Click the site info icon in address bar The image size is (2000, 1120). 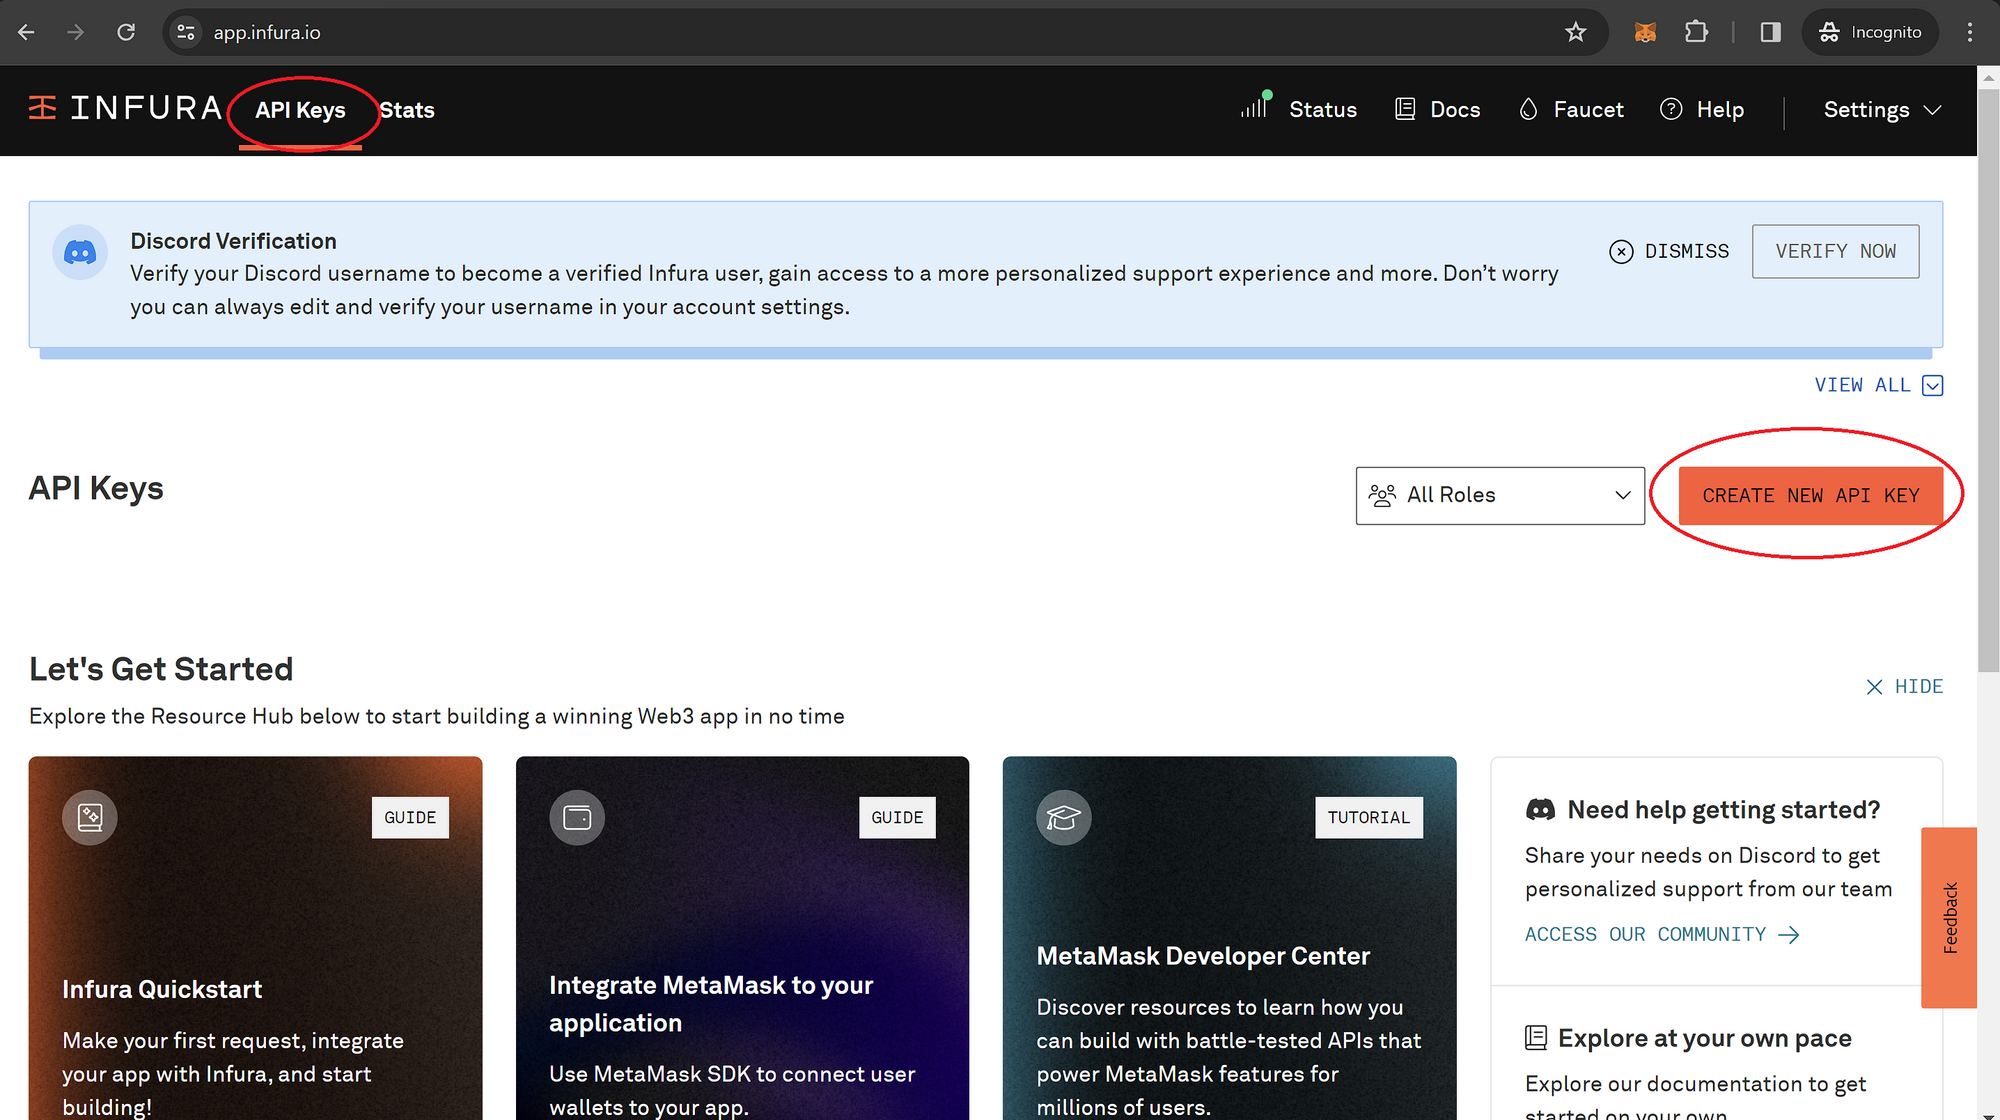point(186,32)
